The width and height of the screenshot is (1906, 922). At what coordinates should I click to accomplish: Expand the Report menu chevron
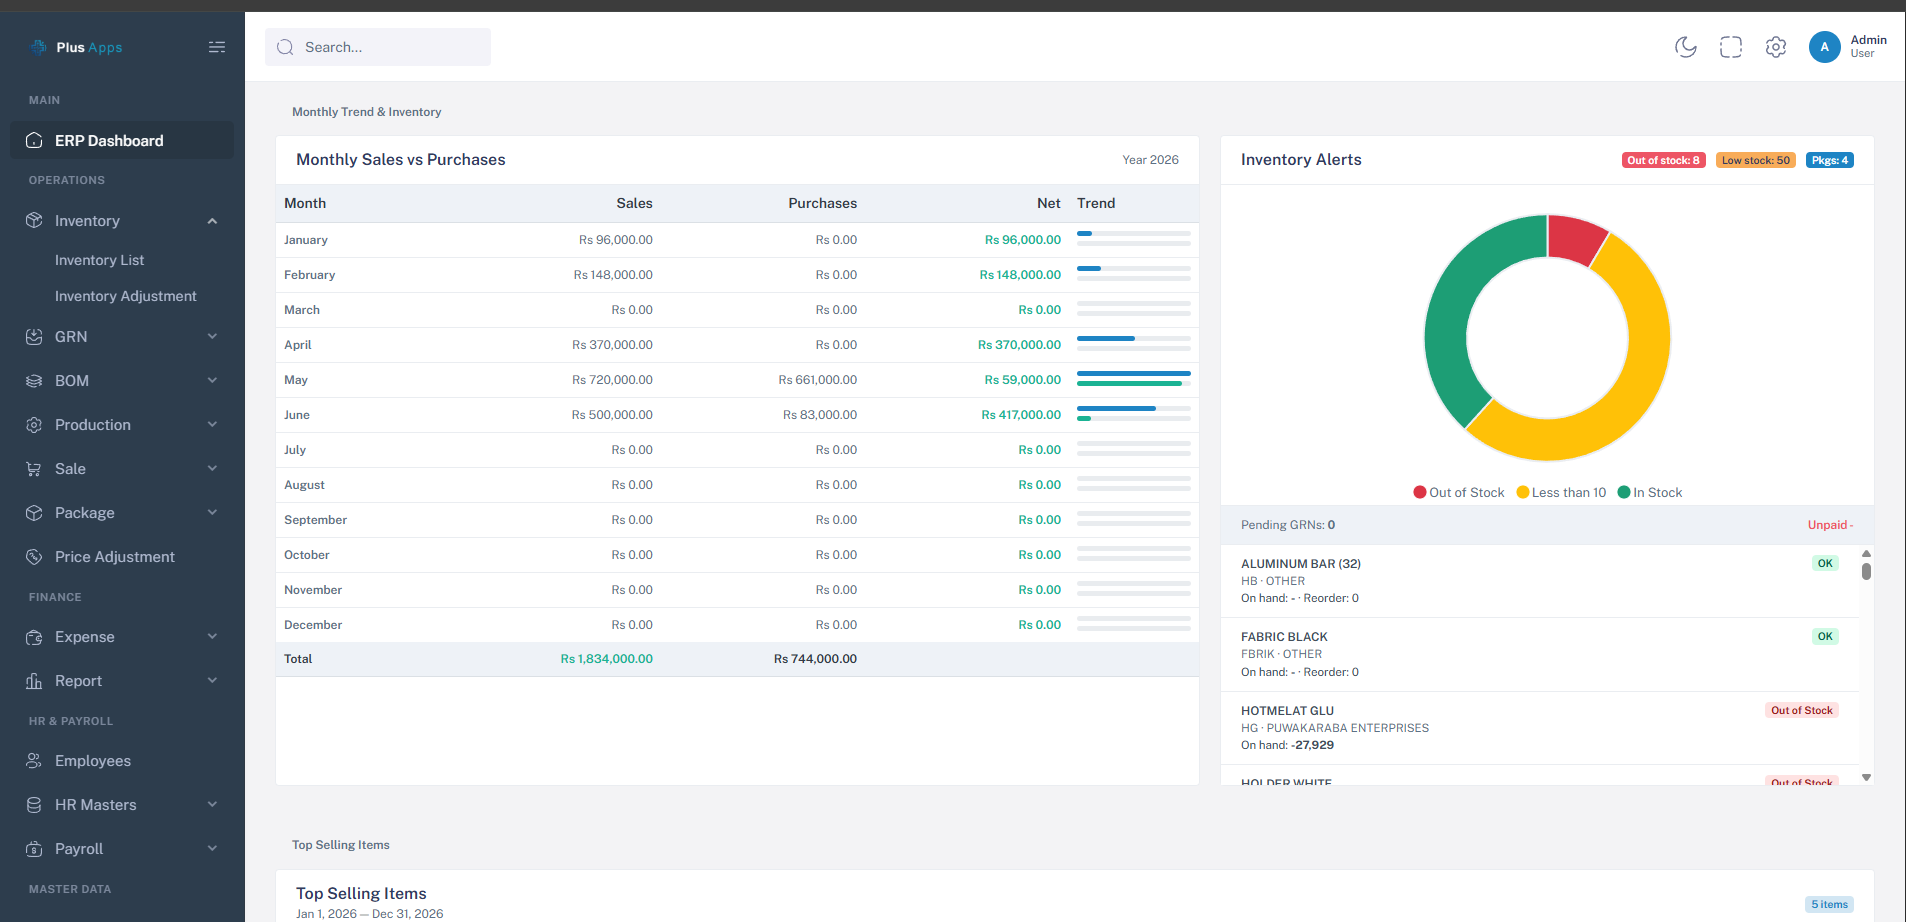pos(212,681)
